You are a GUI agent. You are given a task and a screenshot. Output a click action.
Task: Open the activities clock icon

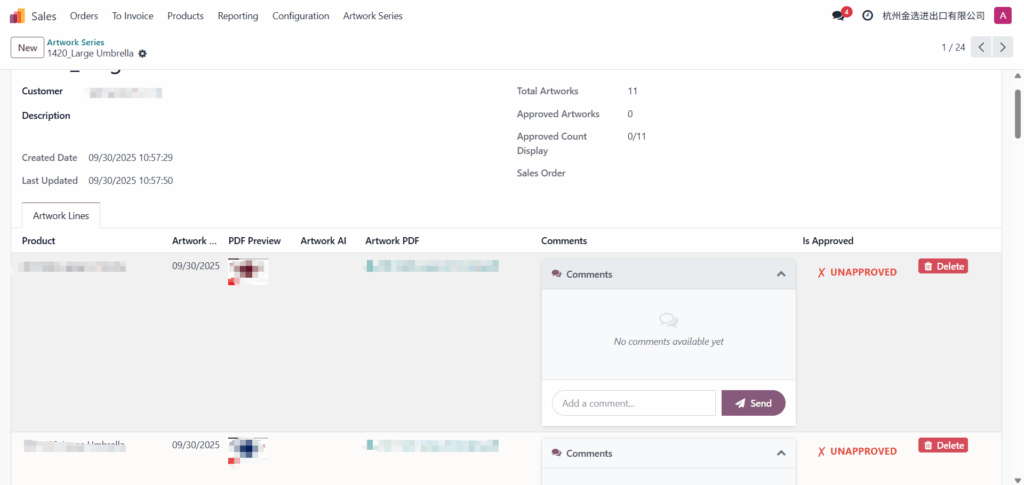tap(867, 16)
